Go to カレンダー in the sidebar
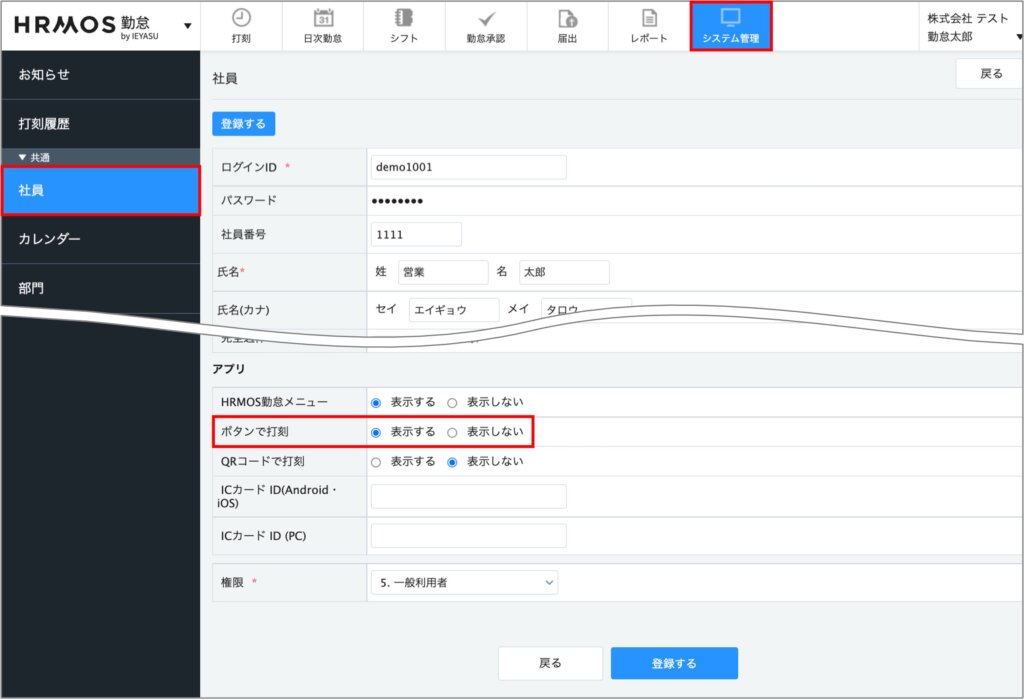This screenshot has width=1024, height=700. click(x=100, y=239)
